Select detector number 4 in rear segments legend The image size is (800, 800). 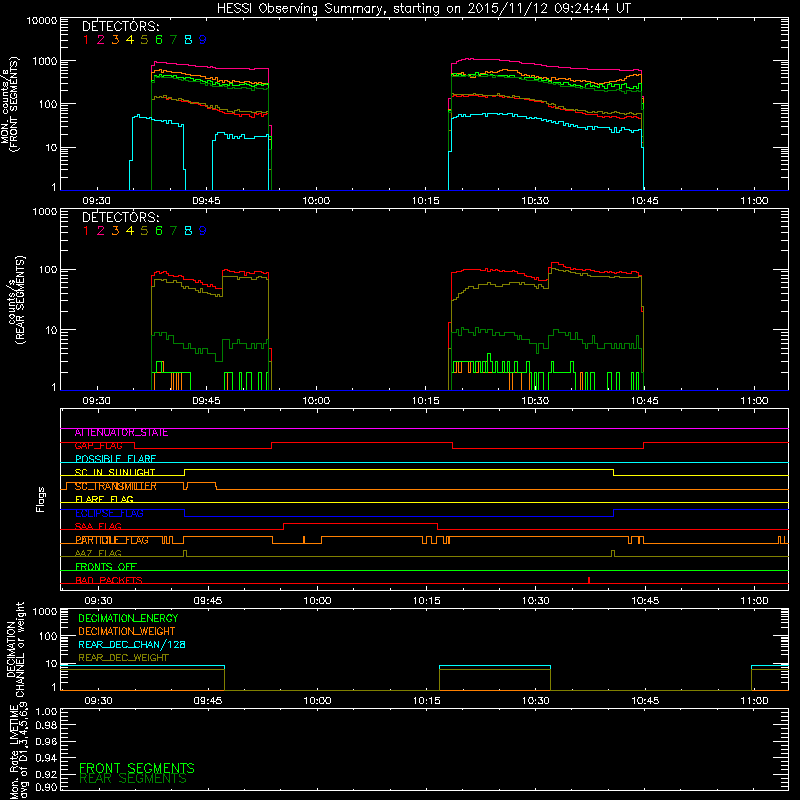click(130, 231)
